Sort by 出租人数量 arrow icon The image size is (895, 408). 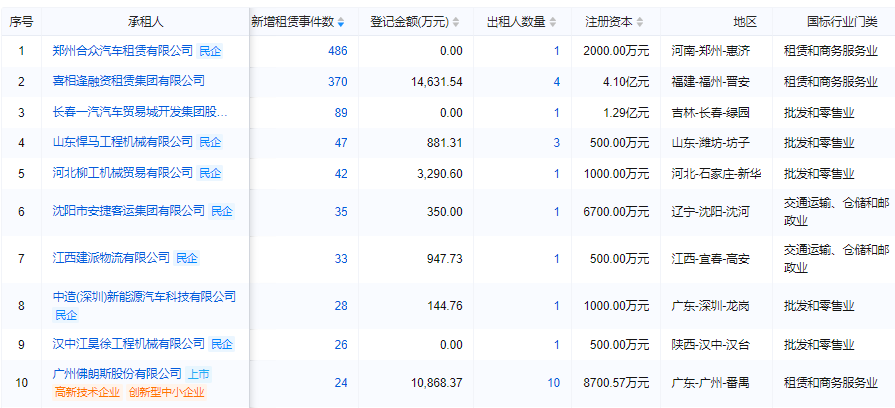coord(552,23)
